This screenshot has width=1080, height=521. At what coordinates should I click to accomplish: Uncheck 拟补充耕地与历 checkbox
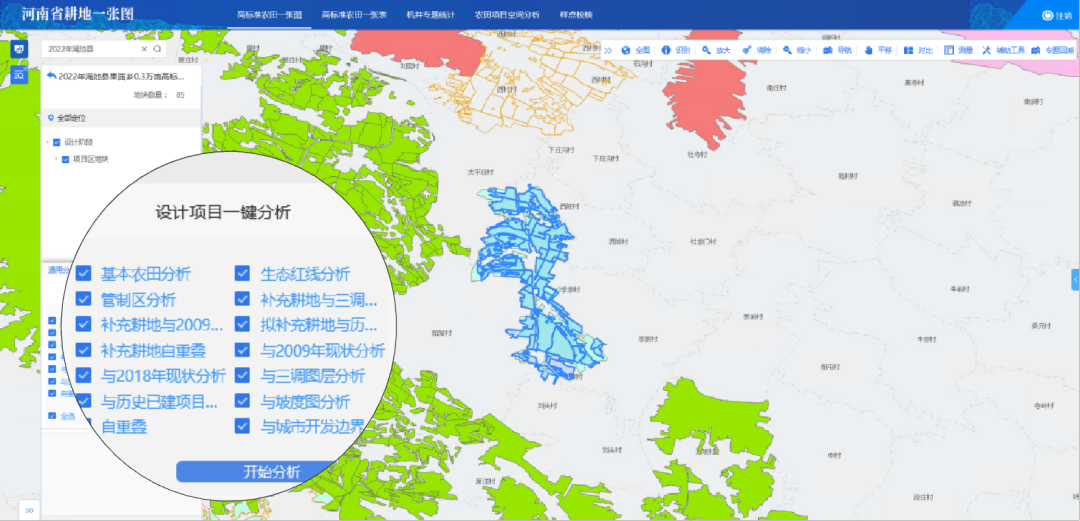coord(242,324)
